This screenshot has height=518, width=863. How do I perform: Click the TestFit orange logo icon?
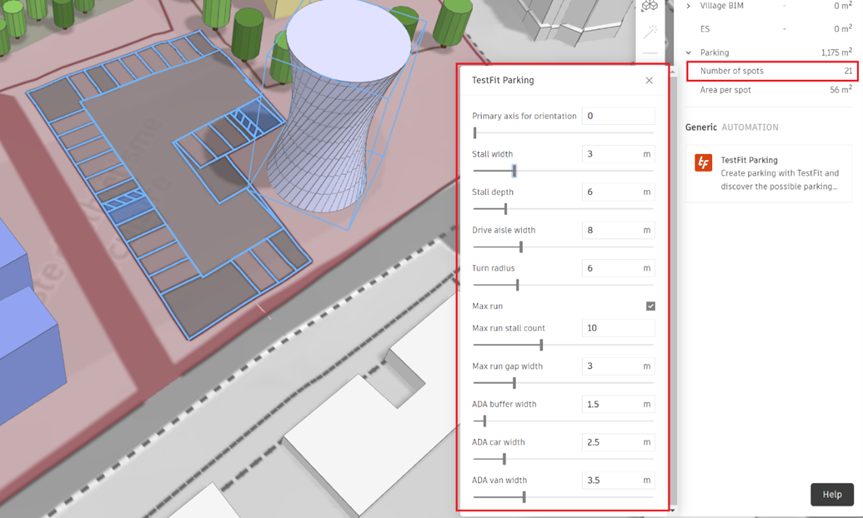703,162
